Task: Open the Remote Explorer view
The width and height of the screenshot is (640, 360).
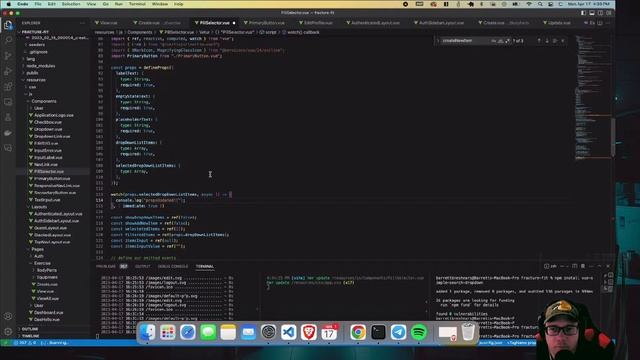Action: (x=8, y=102)
